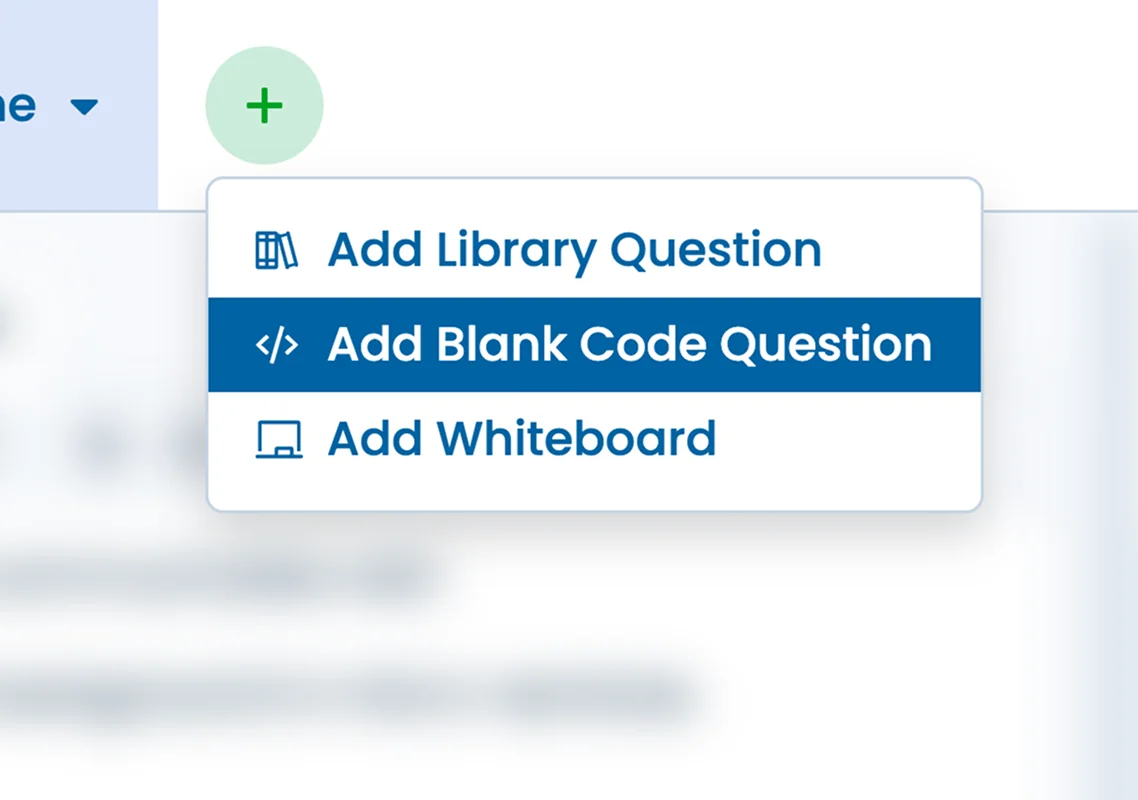This screenshot has height=800, width=1138.
Task: Click the highlighted blue menu row
Action: coord(594,344)
